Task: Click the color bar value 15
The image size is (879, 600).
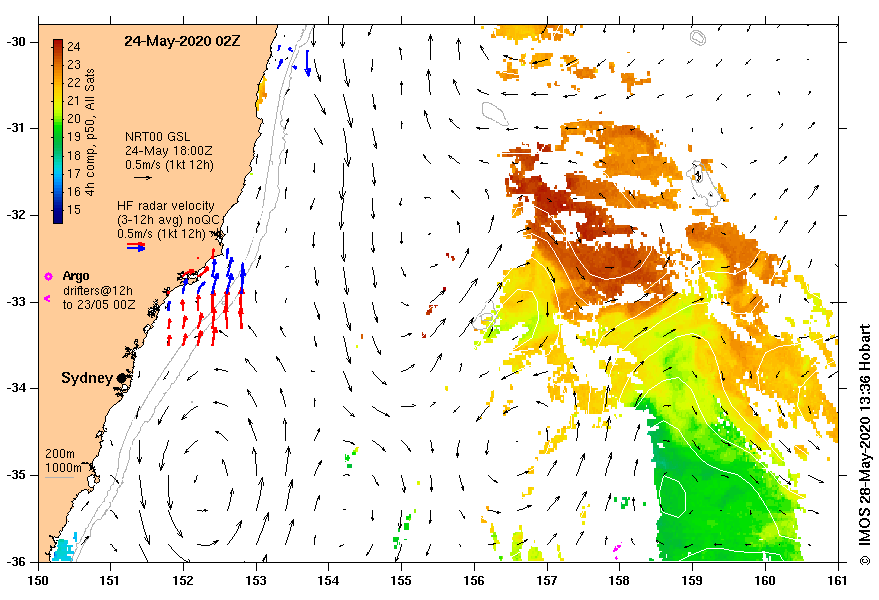Action: point(74,210)
